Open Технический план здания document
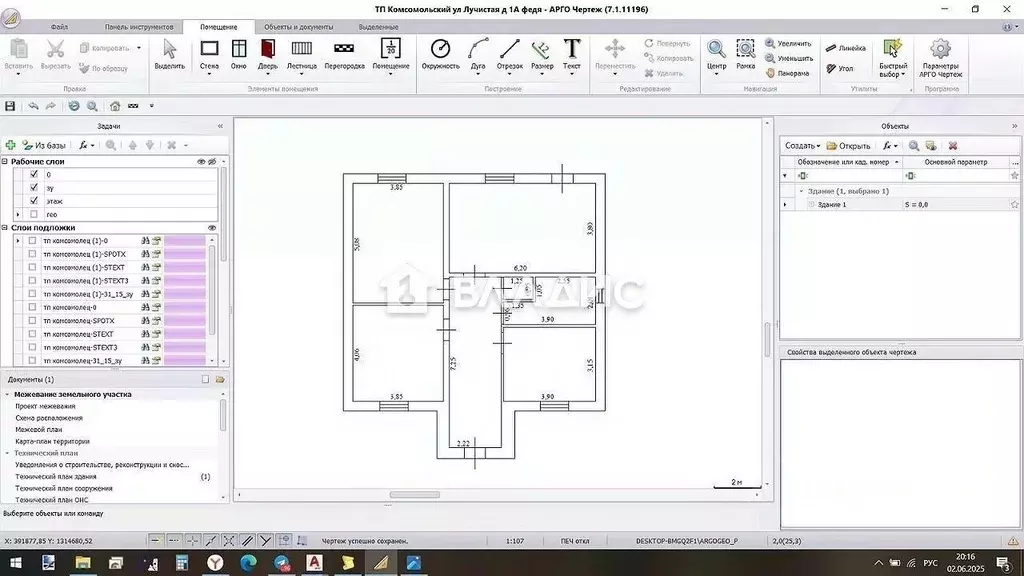This screenshot has height=576, width=1024. (x=56, y=477)
